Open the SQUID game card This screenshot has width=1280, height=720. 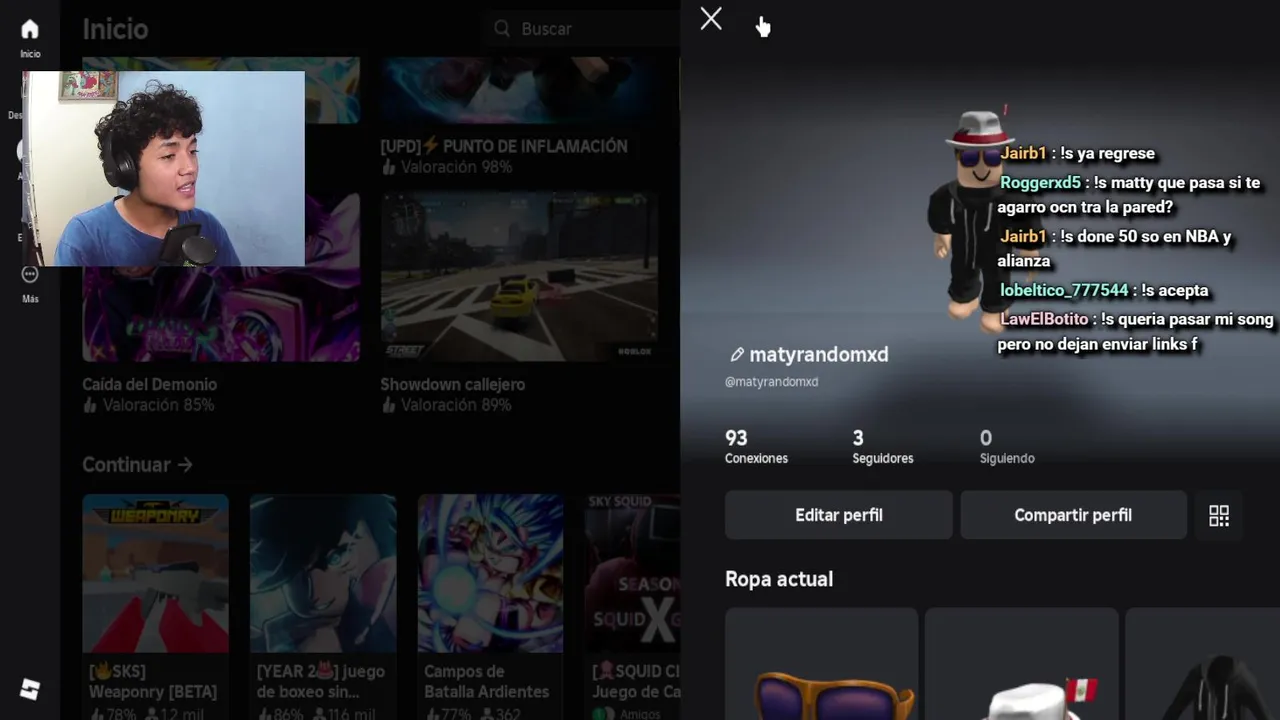633,607
